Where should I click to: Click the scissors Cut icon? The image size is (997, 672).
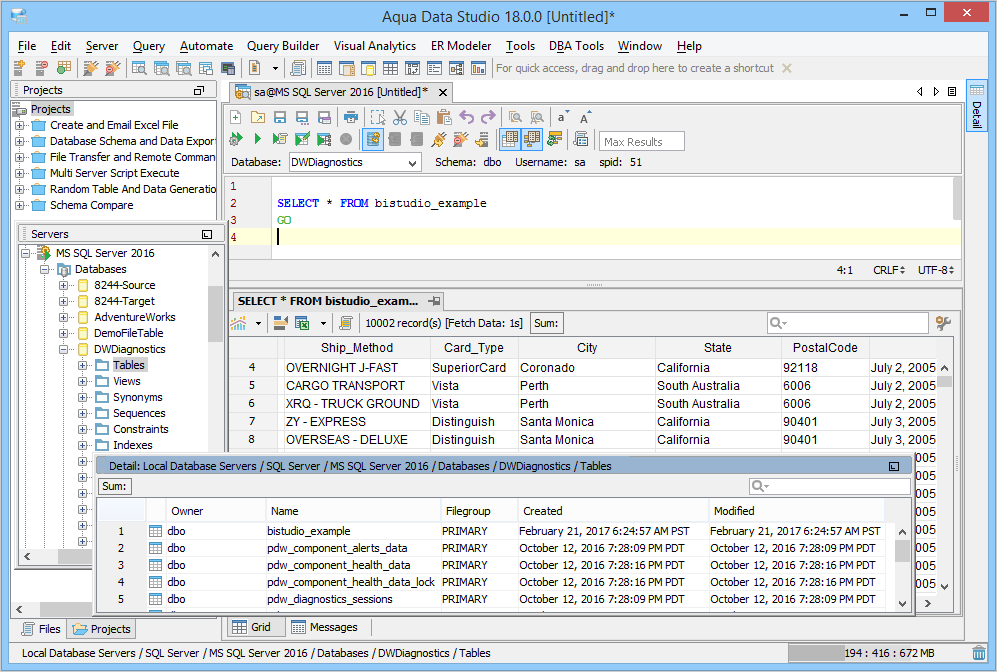coord(399,117)
